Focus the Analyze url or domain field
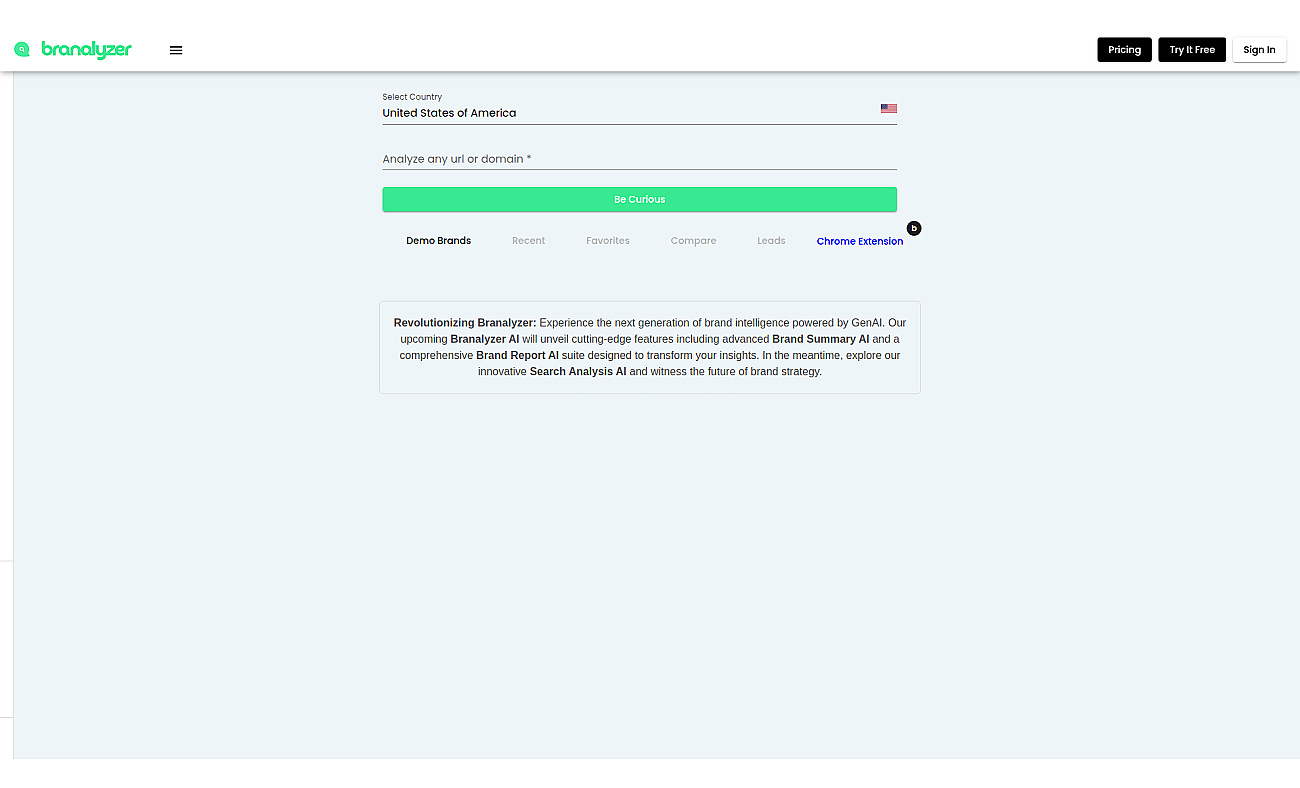This screenshot has height=788, width=1300. click(639, 159)
